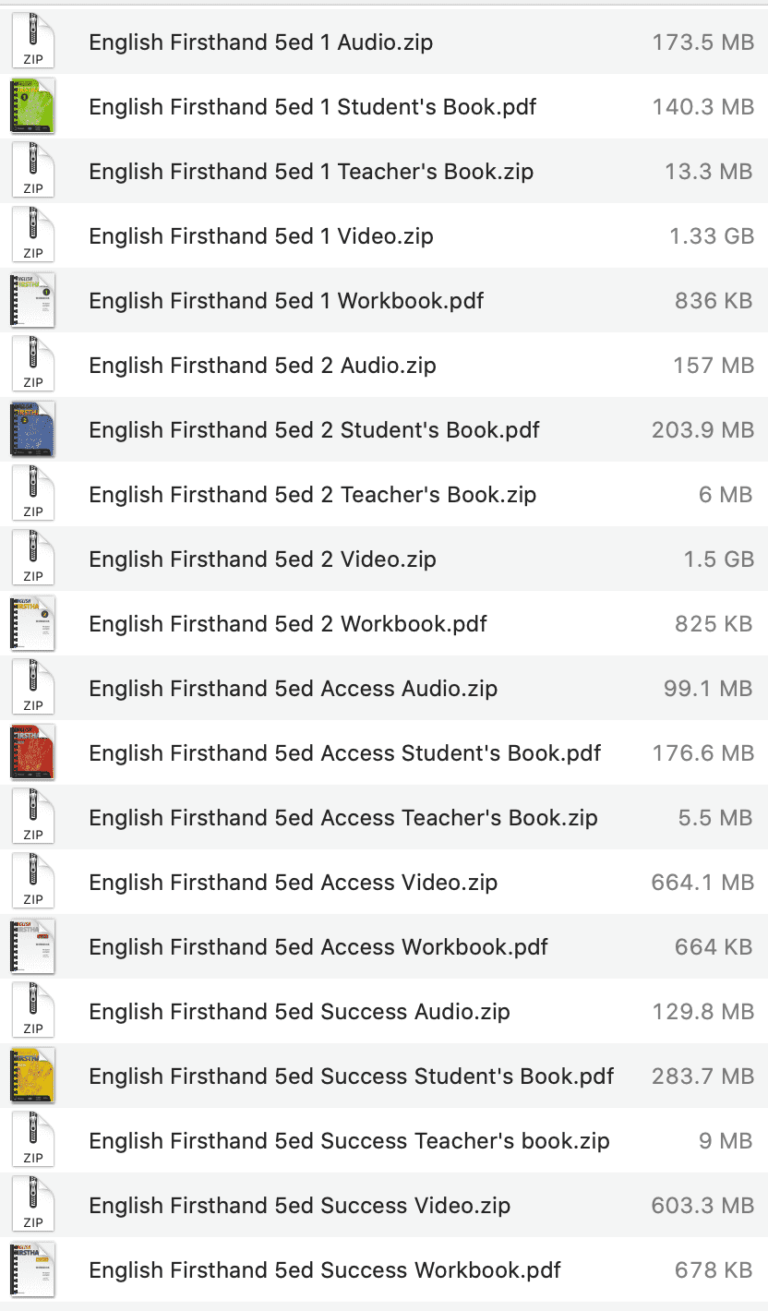This screenshot has height=1311, width=768.
Task: Click the ZIP icon for 2 Teacher's Book.zip
Action: 33,495
